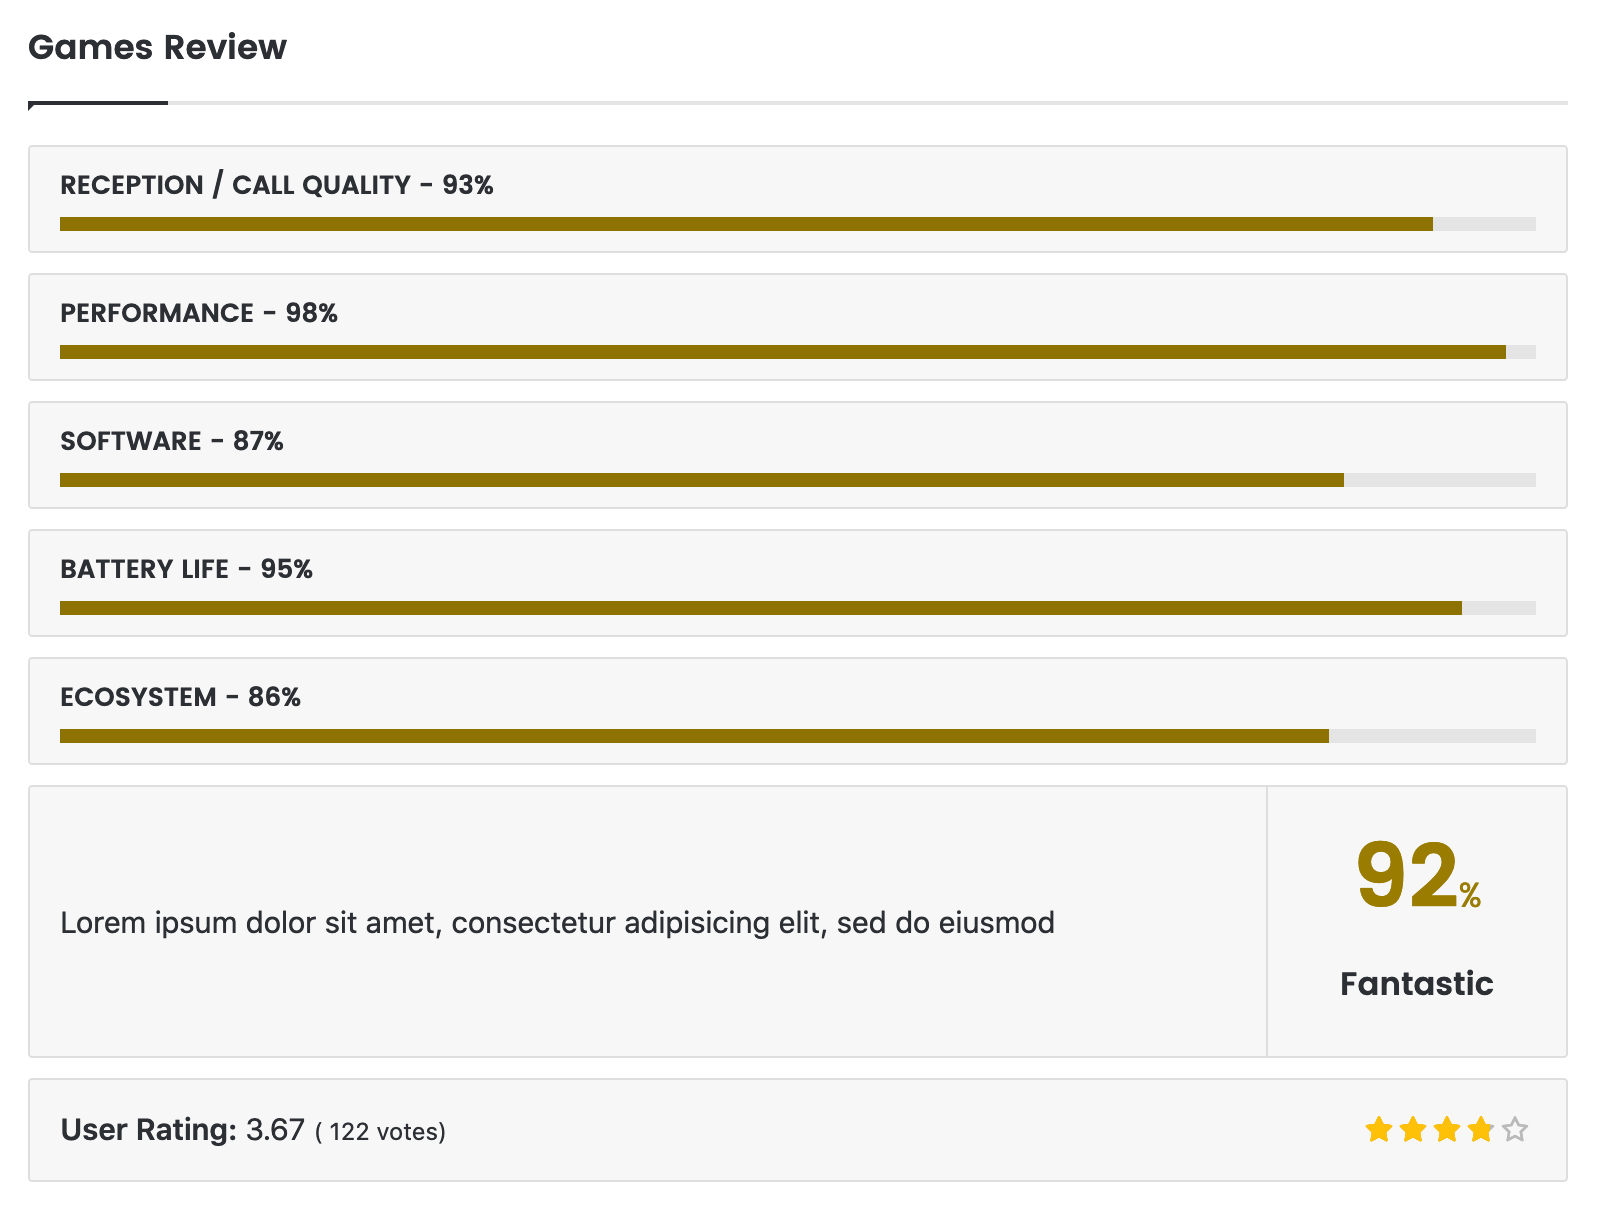Image resolution: width=1598 pixels, height=1212 pixels.
Task: Click the Fantastic verdict label
Action: point(1417,983)
